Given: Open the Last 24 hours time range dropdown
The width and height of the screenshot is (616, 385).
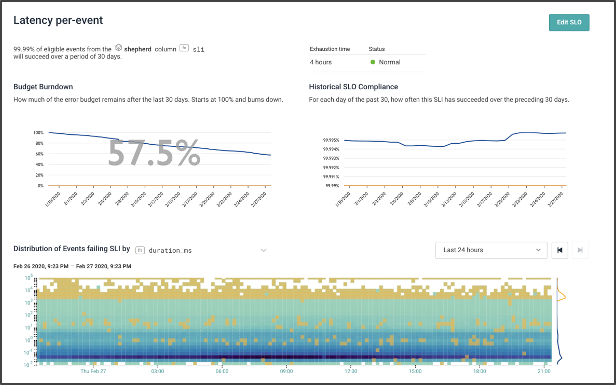Looking at the screenshot, I should tap(491, 250).
